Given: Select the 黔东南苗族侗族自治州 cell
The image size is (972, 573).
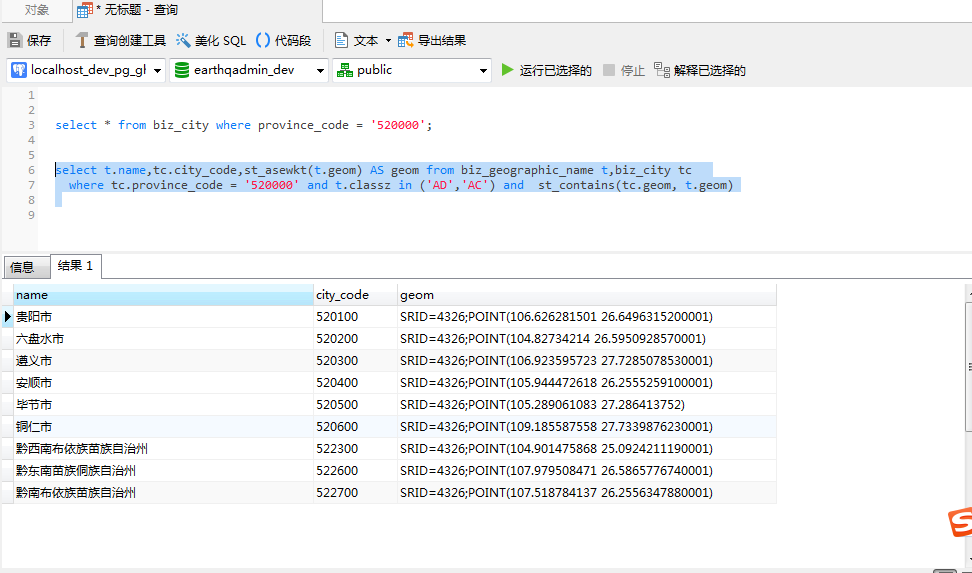Looking at the screenshot, I should (163, 471).
